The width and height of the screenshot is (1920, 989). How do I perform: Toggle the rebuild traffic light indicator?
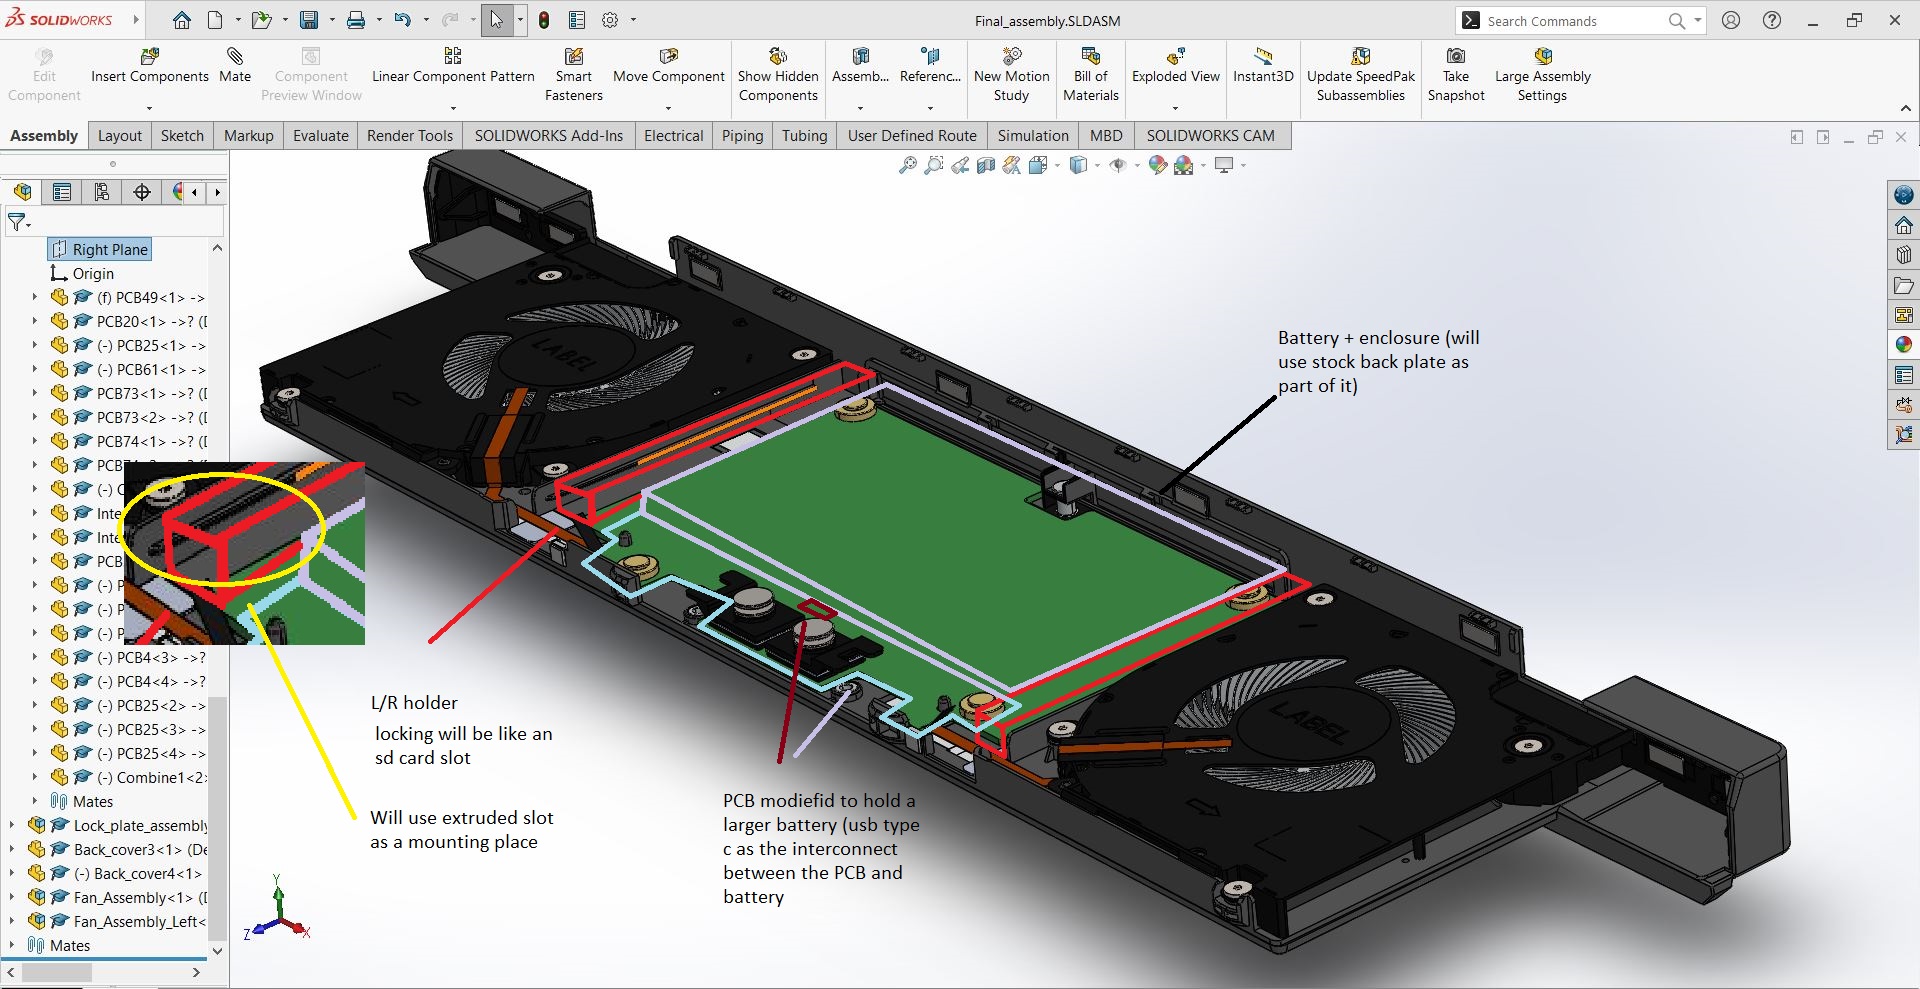(x=544, y=20)
